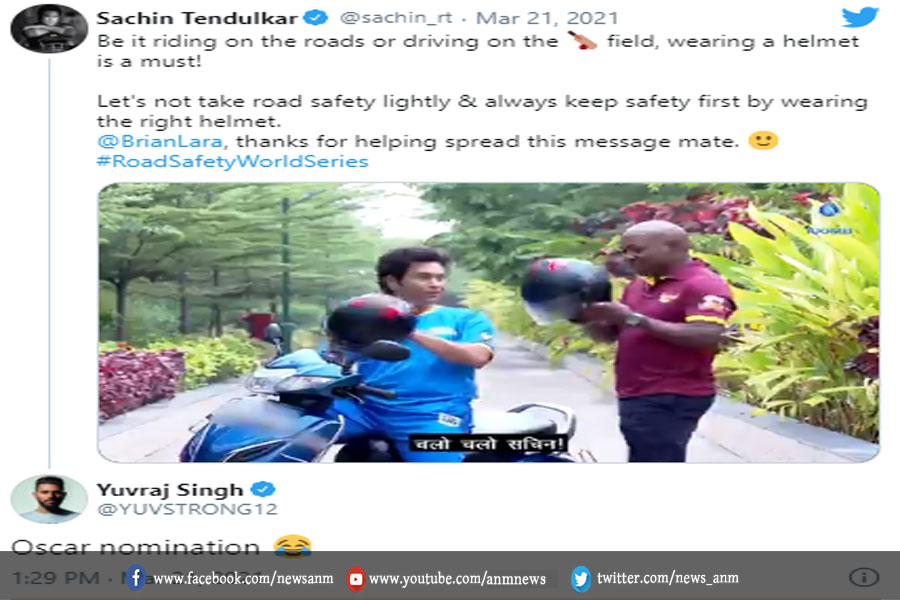Click Yuvraj Singh's verified badge
Image resolution: width=900 pixels, height=600 pixels.
(263, 489)
